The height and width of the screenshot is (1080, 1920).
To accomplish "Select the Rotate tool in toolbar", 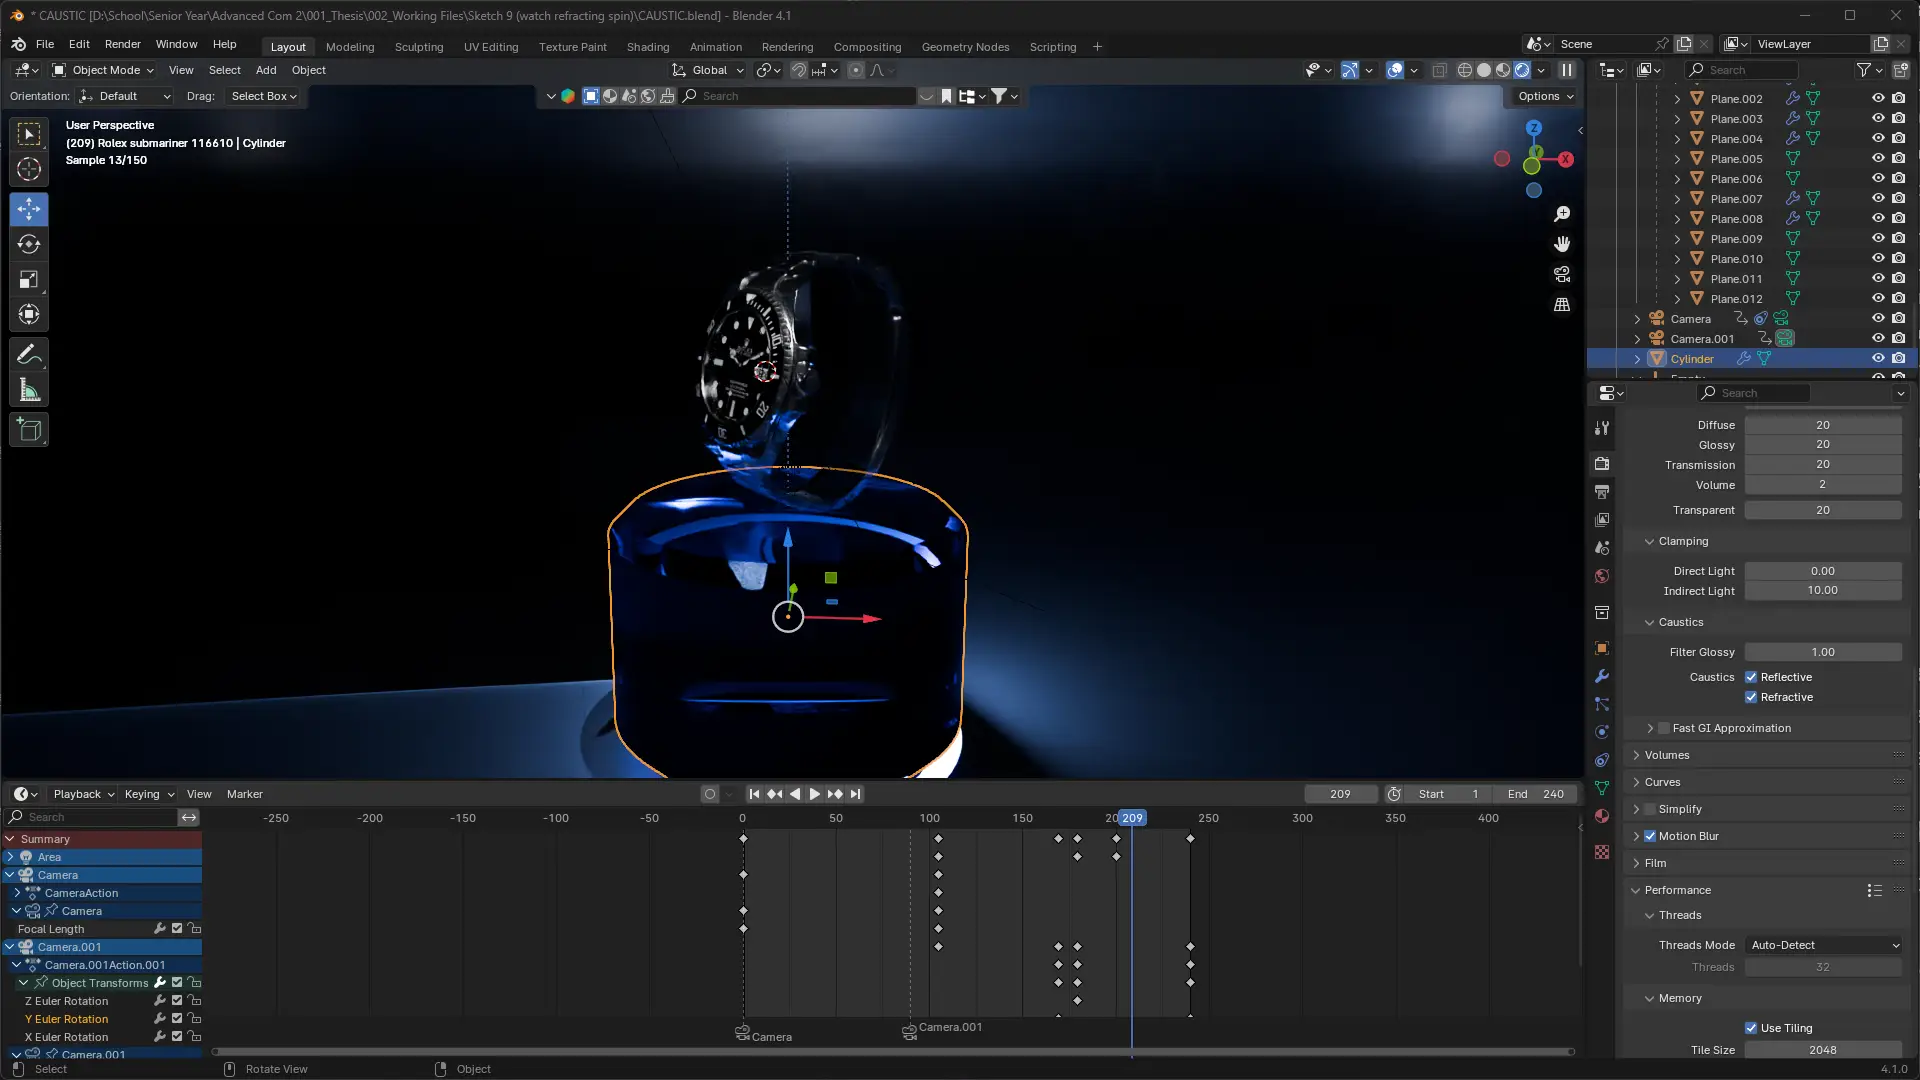I will [29, 245].
